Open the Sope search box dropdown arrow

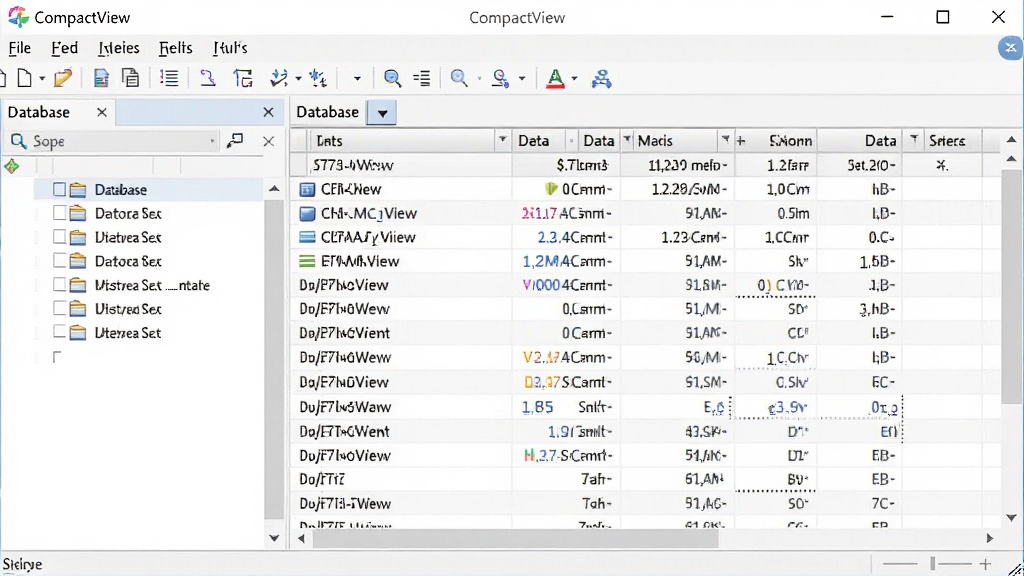point(212,141)
